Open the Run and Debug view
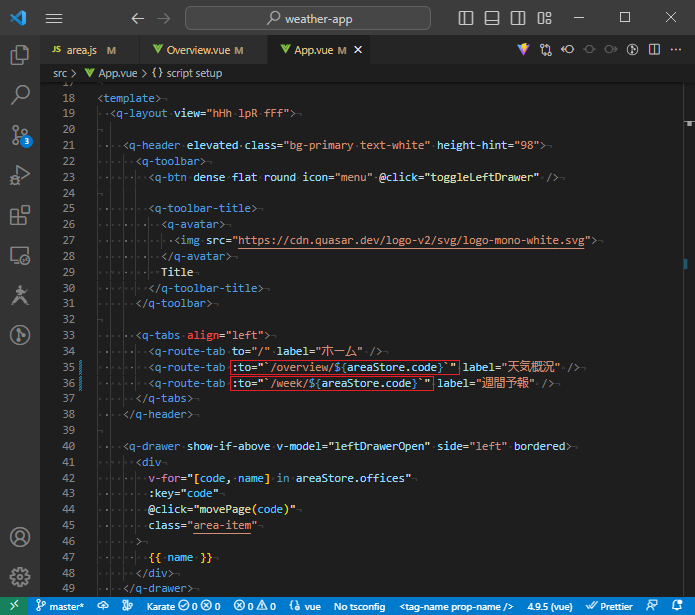 tap(20, 175)
